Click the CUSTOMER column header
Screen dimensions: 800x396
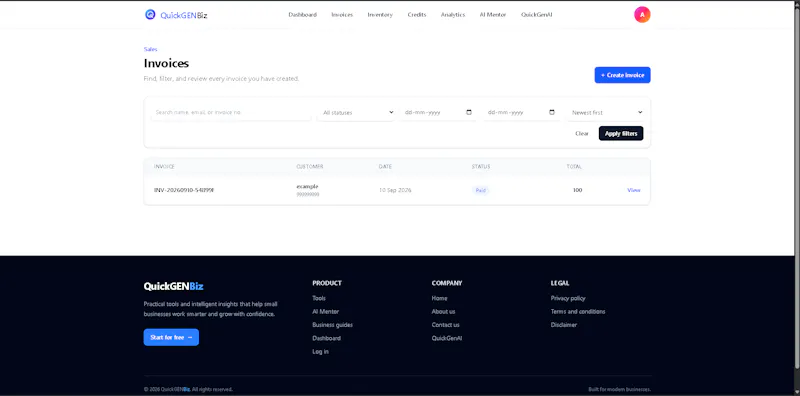coord(310,167)
